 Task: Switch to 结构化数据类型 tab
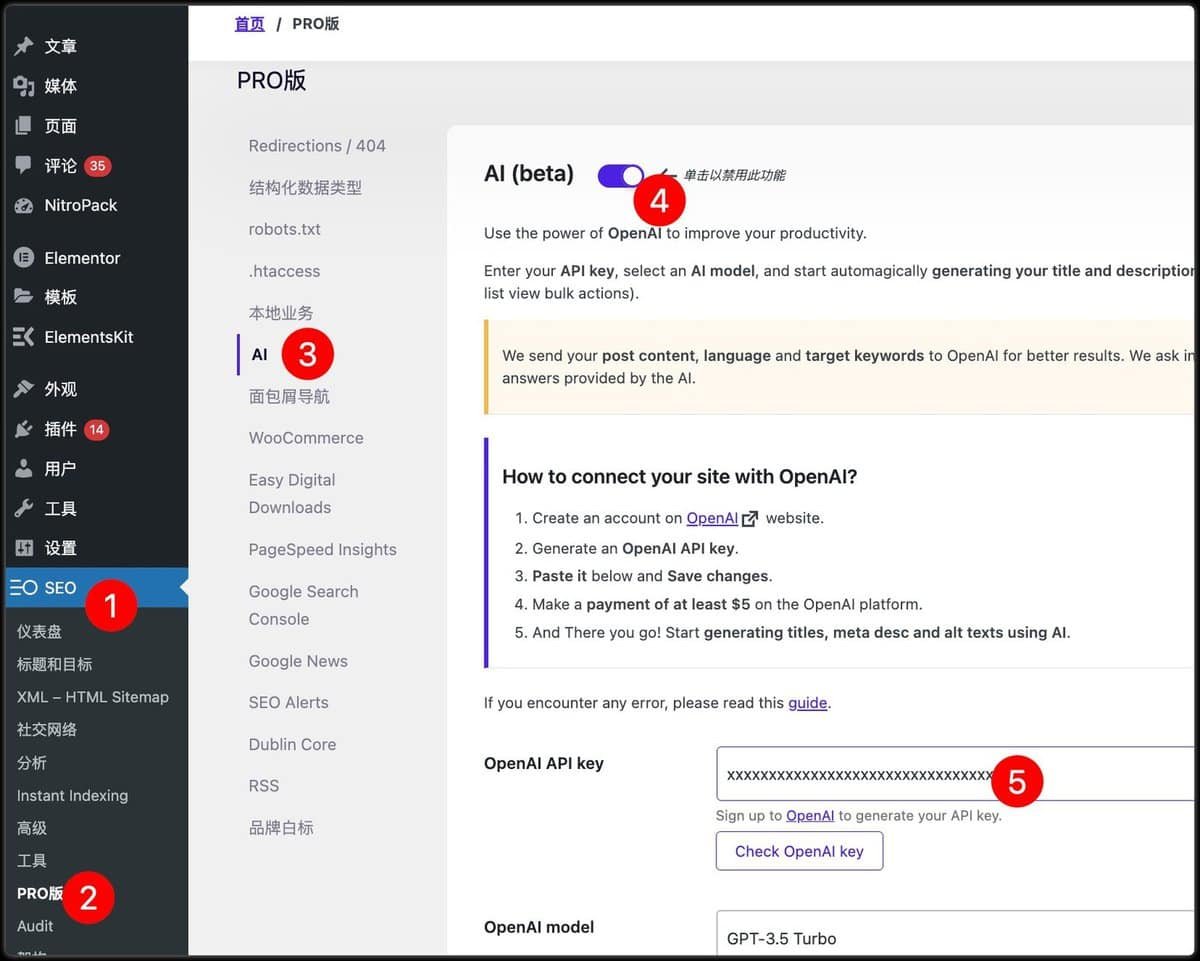pyautogui.click(x=305, y=188)
